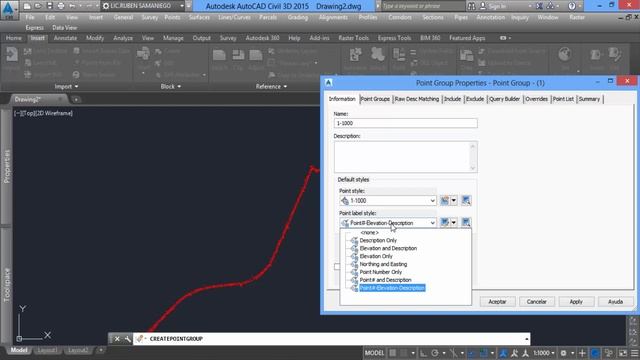Switch to the Home ribbon tab

[x=13, y=38]
